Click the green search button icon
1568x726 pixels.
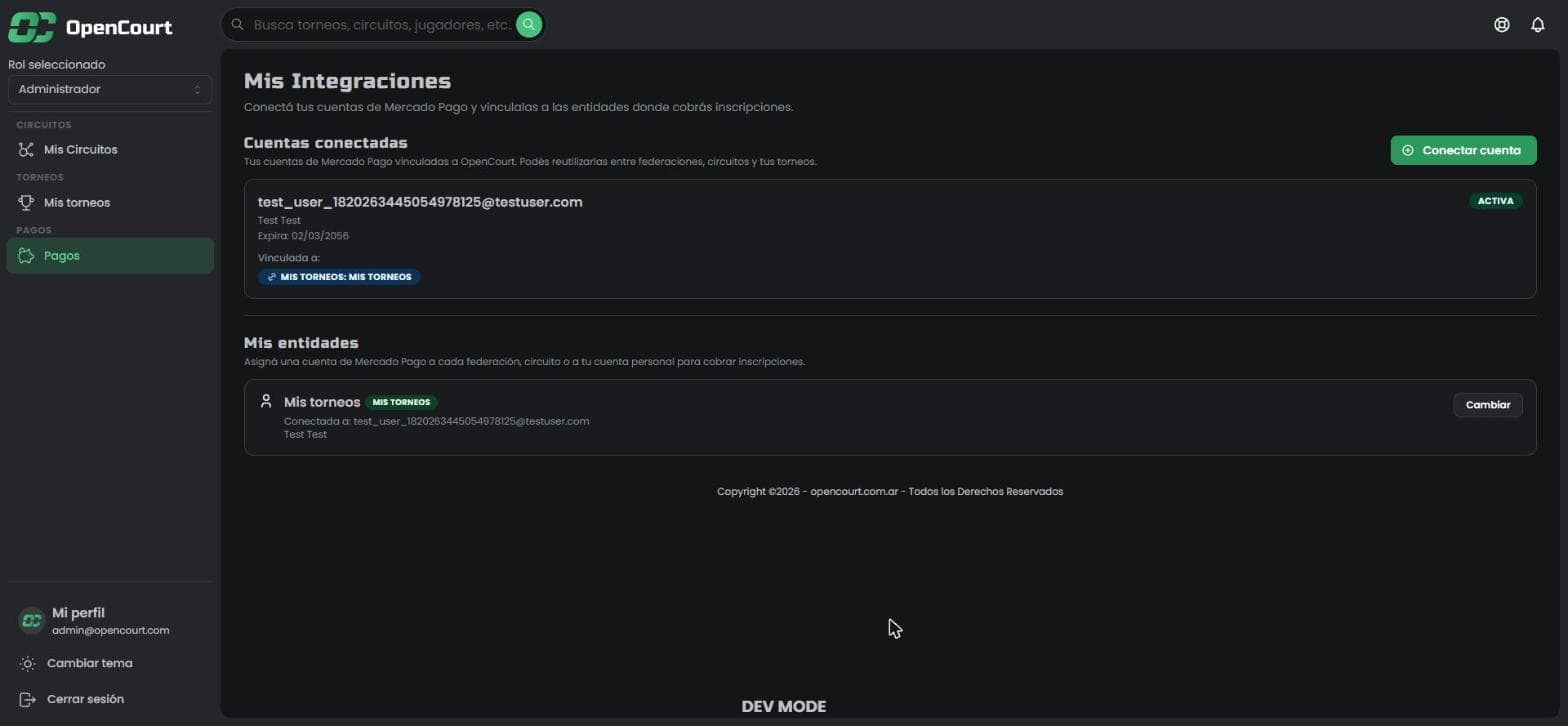529,24
